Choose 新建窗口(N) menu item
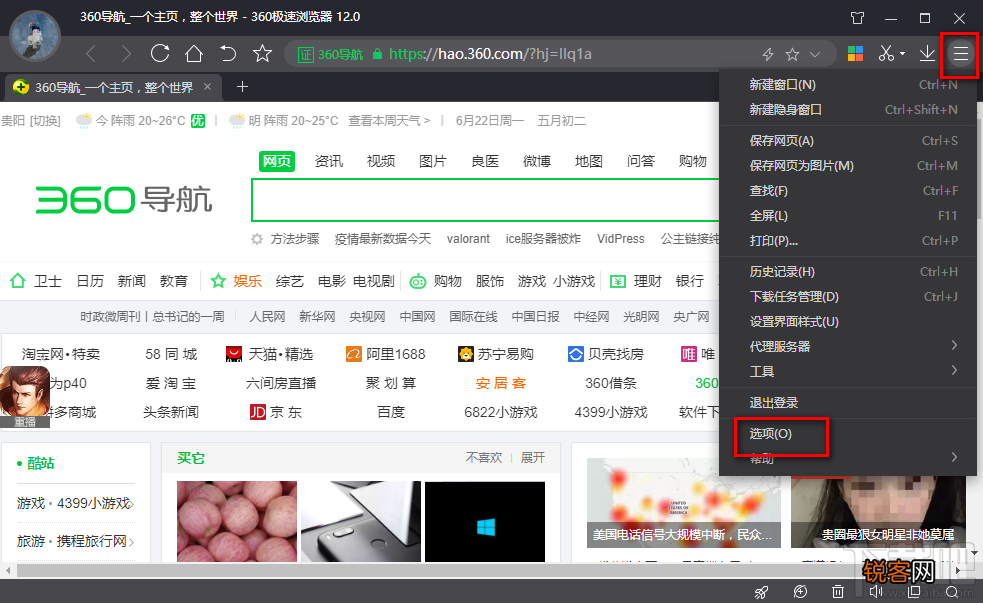 pyautogui.click(x=848, y=85)
